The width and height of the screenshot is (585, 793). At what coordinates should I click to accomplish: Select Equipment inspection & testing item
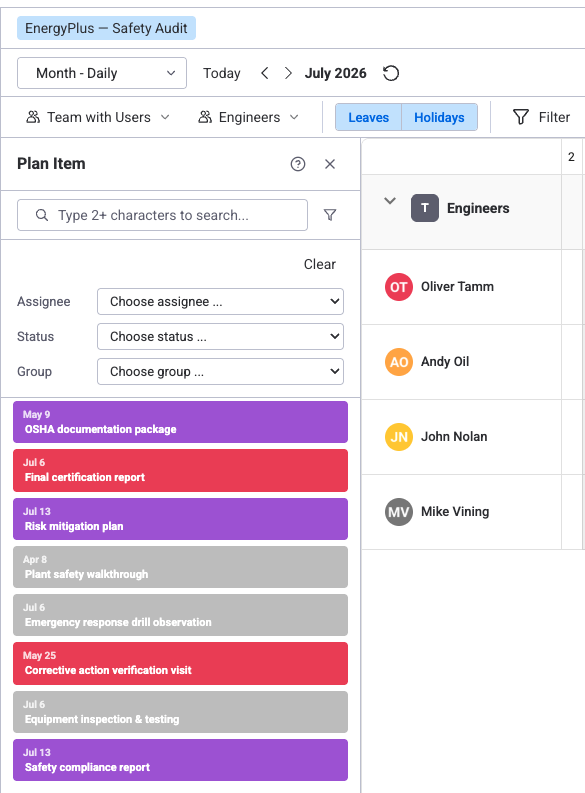coord(181,712)
